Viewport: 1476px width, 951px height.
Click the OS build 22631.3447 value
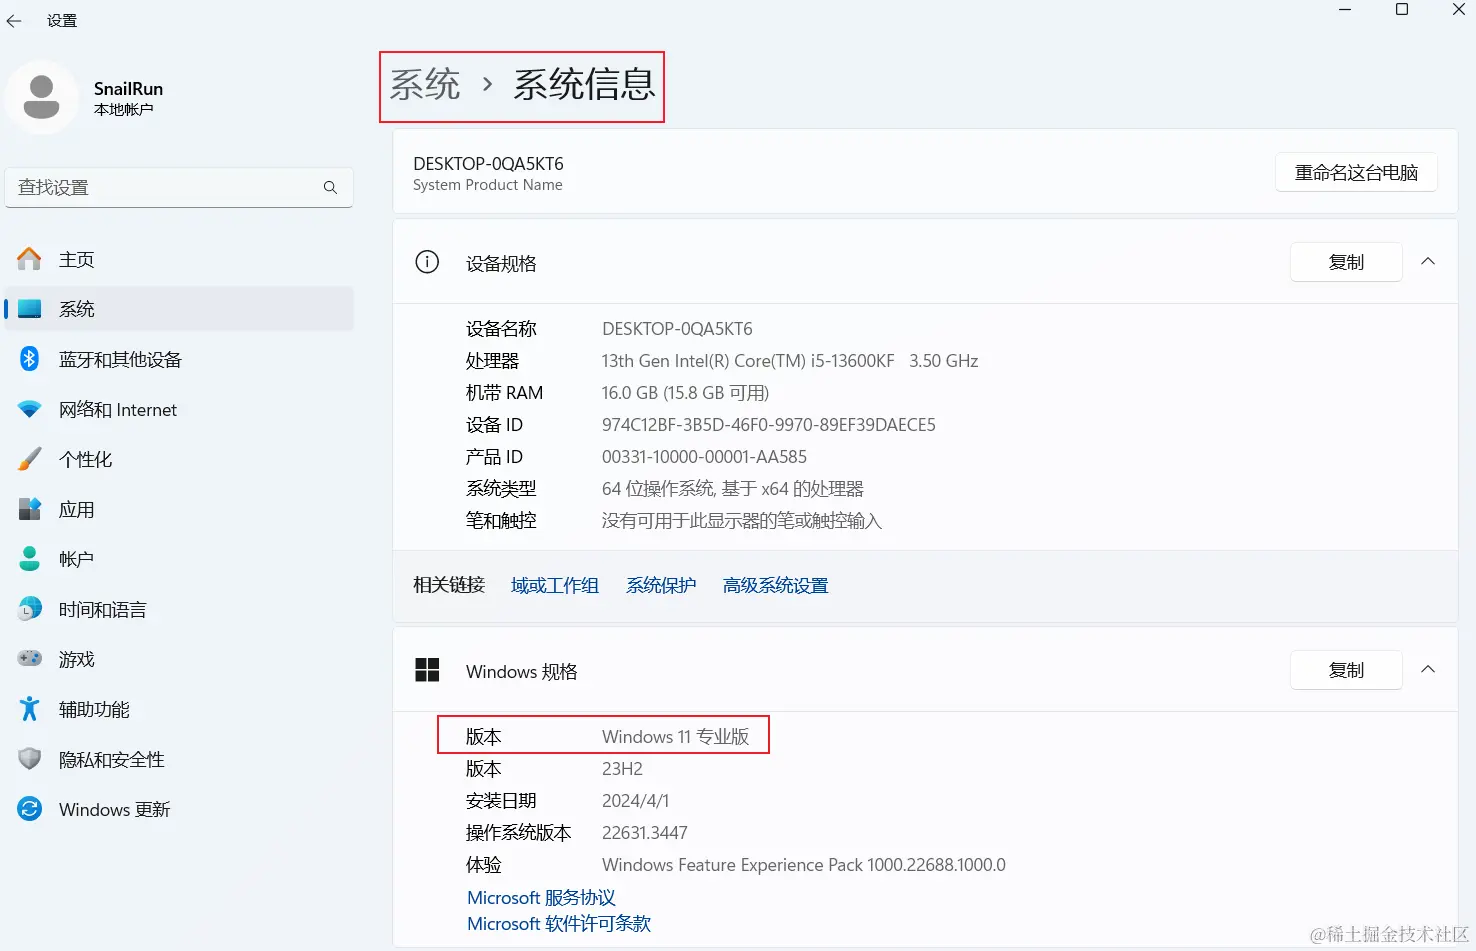(645, 833)
